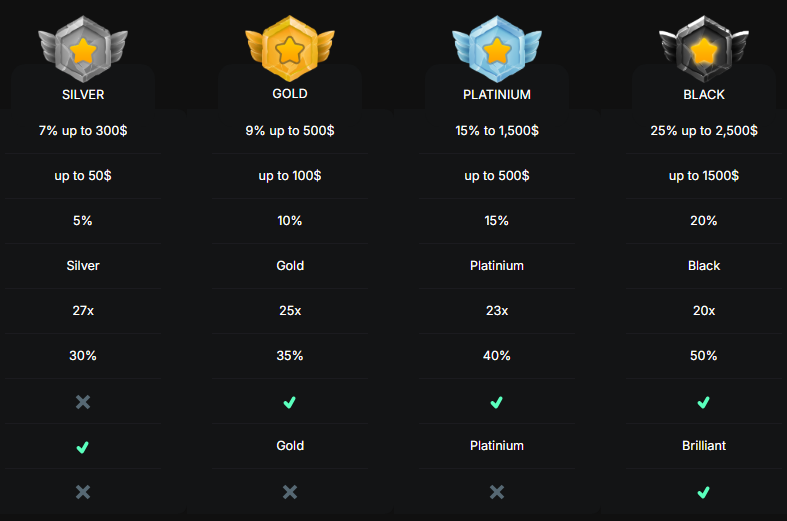Click the green checkmark below Gold's 35%

(290, 403)
